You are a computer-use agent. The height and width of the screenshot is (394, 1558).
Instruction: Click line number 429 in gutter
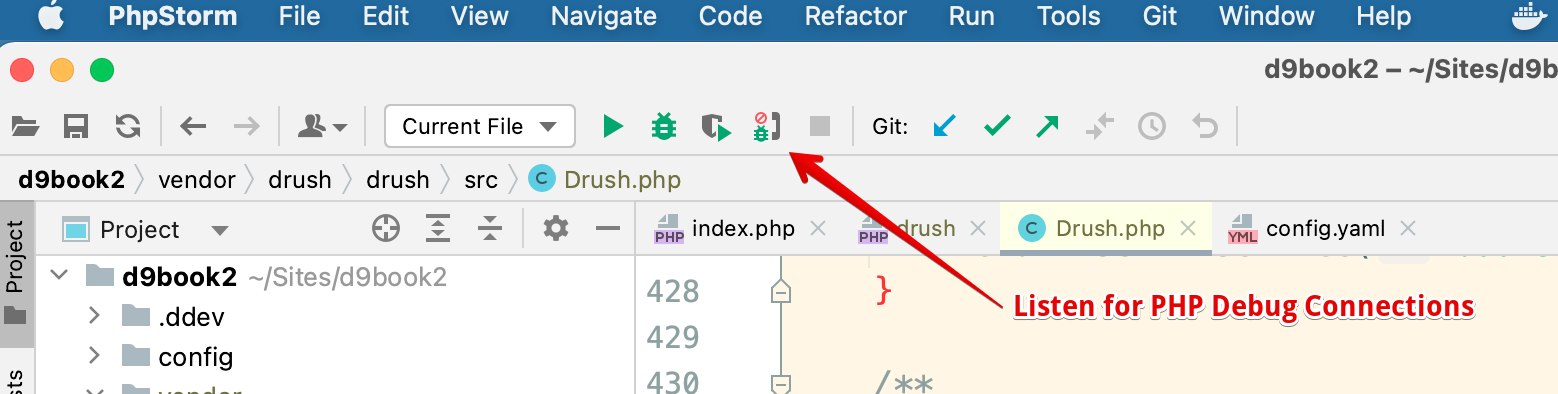click(673, 337)
